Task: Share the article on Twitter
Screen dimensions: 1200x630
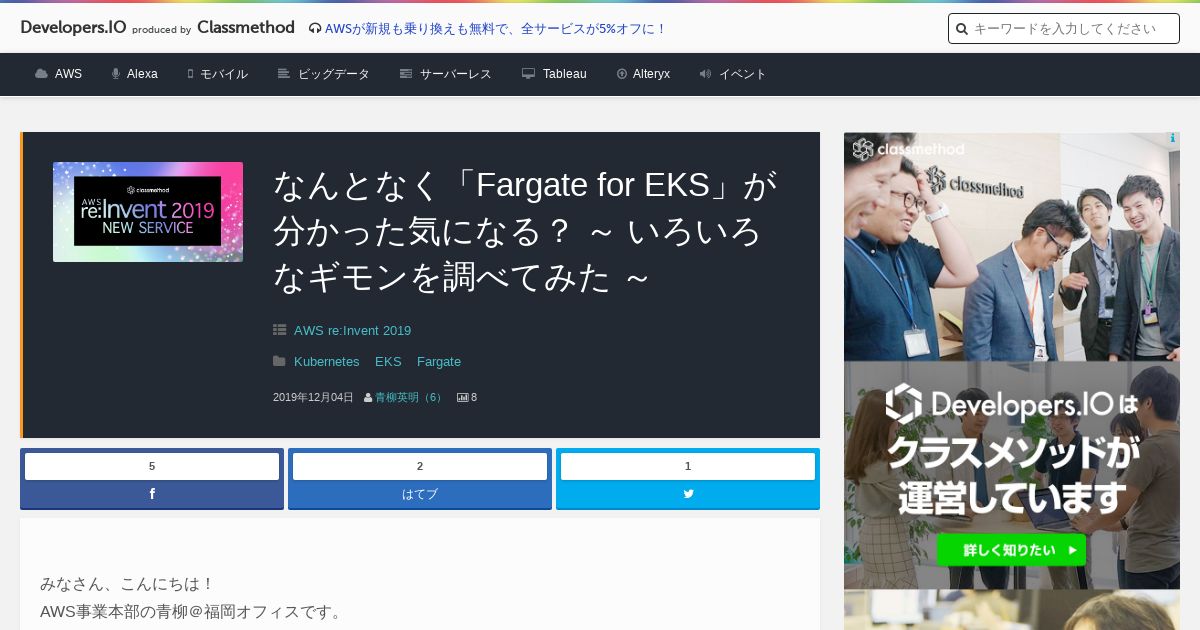Action: (688, 494)
